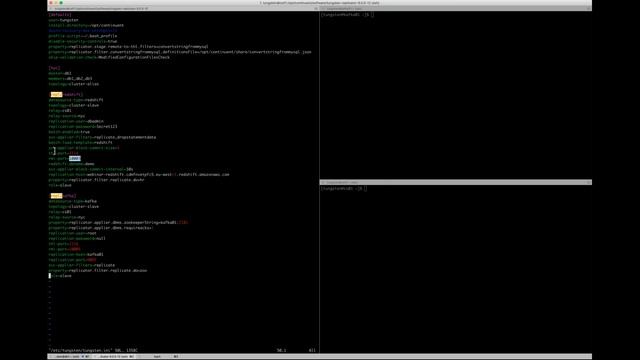Click the datasource-type=kafka line
640x360 pixels.
click(73, 201)
